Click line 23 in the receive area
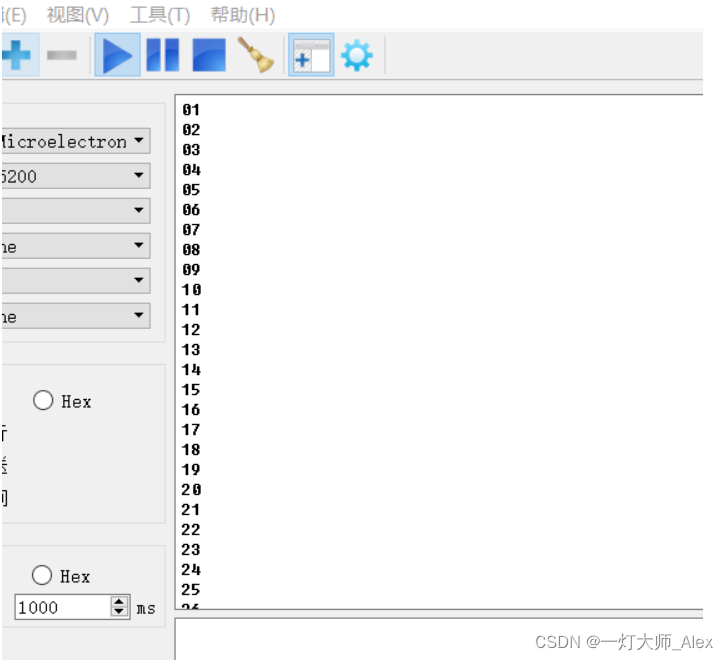The image size is (728, 660). (x=191, y=550)
